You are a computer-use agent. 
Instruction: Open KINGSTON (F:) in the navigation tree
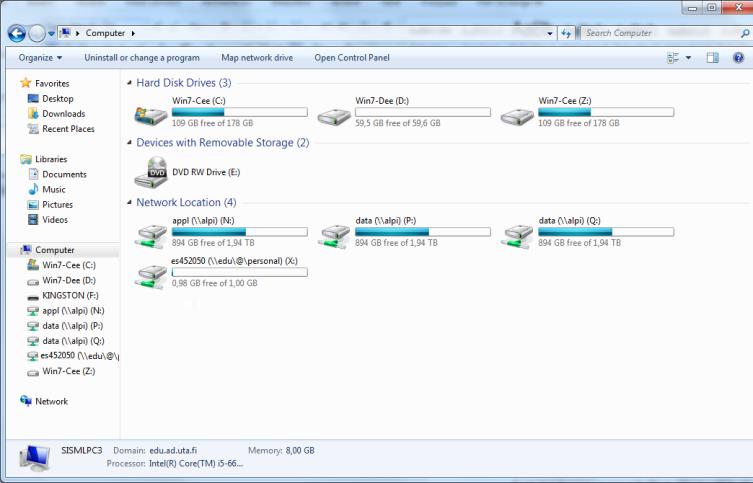point(70,295)
